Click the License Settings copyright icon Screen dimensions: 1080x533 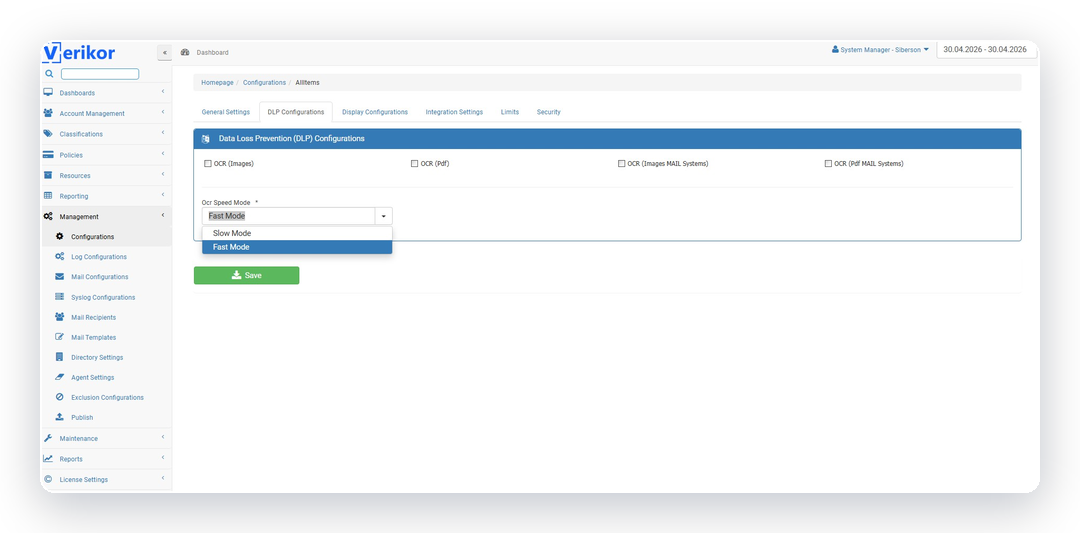48,479
